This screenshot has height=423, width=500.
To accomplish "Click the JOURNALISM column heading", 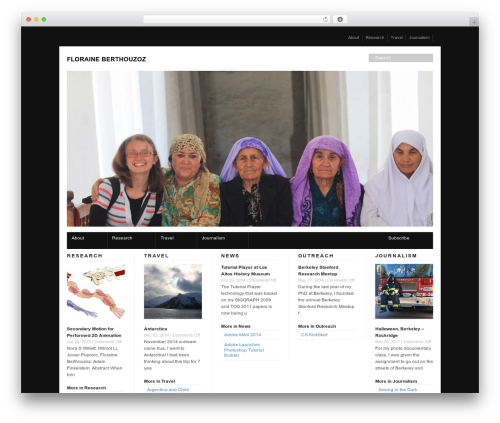I will click(x=396, y=256).
